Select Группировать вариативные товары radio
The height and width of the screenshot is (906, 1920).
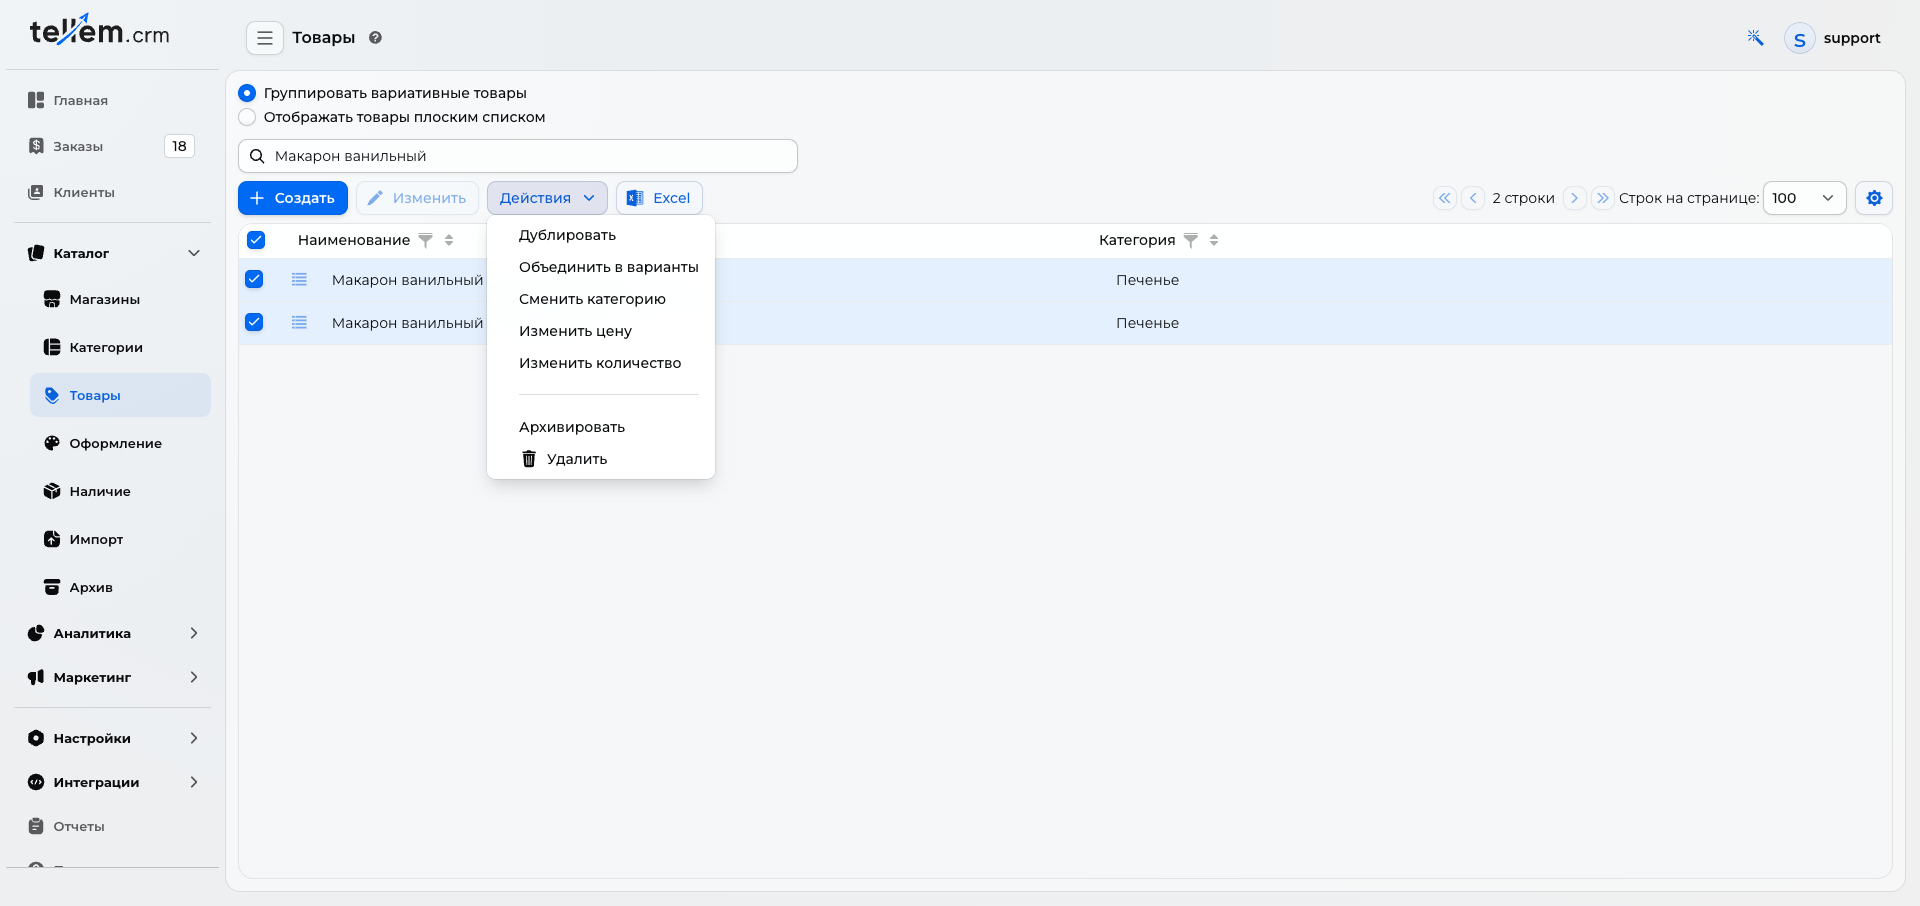click(247, 93)
